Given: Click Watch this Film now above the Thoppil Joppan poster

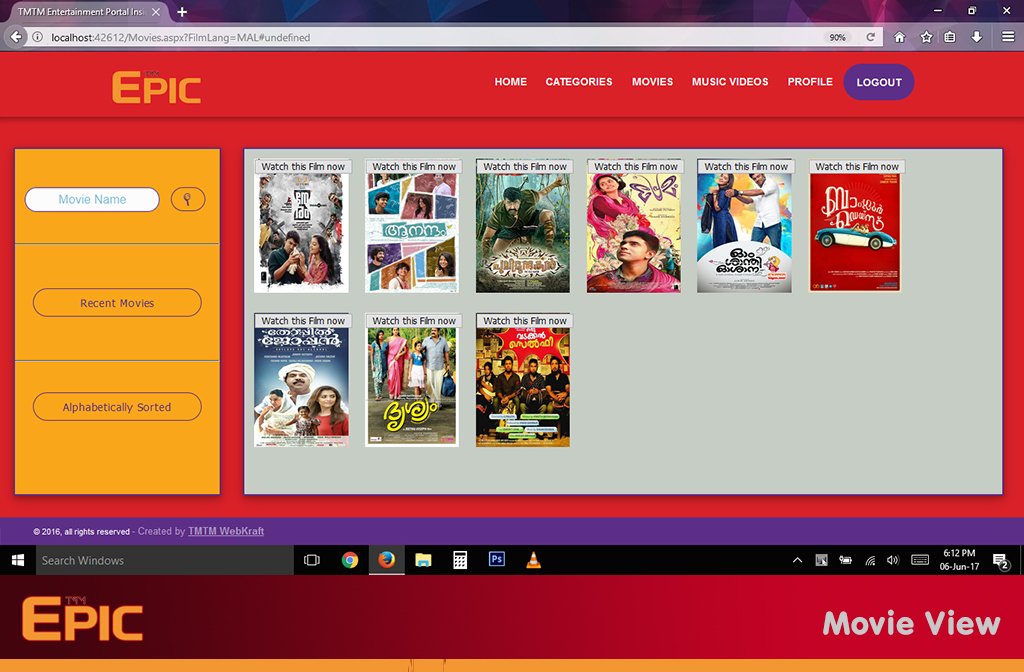Looking at the screenshot, I should 303,321.
